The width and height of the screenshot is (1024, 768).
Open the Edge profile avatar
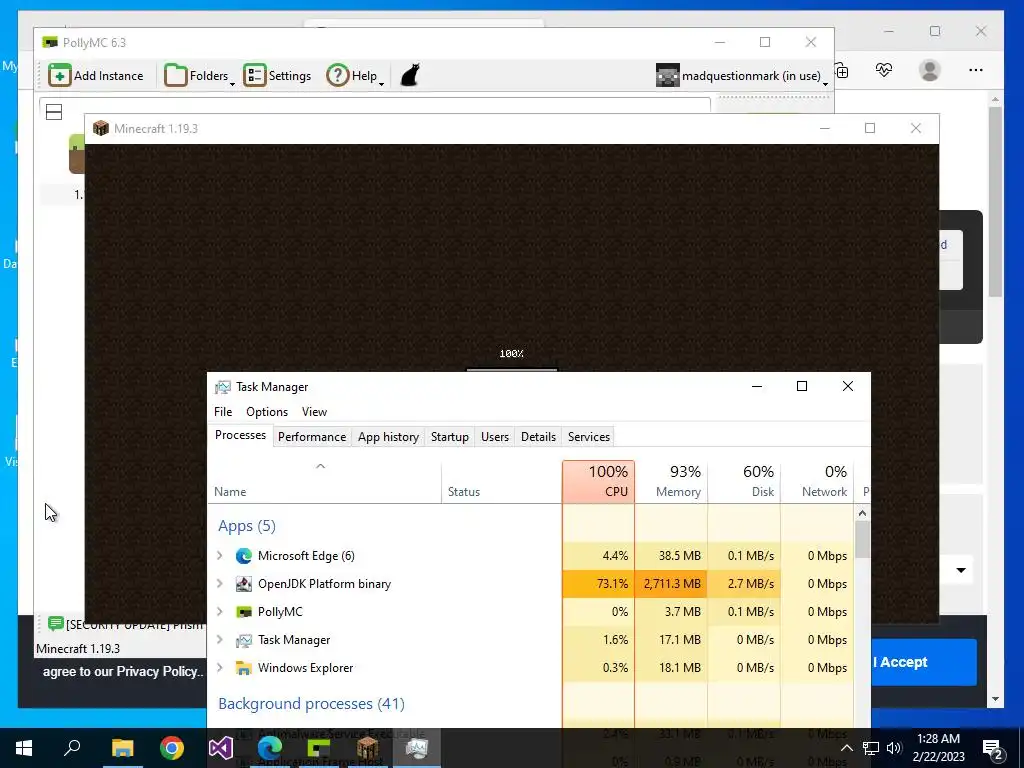929,70
